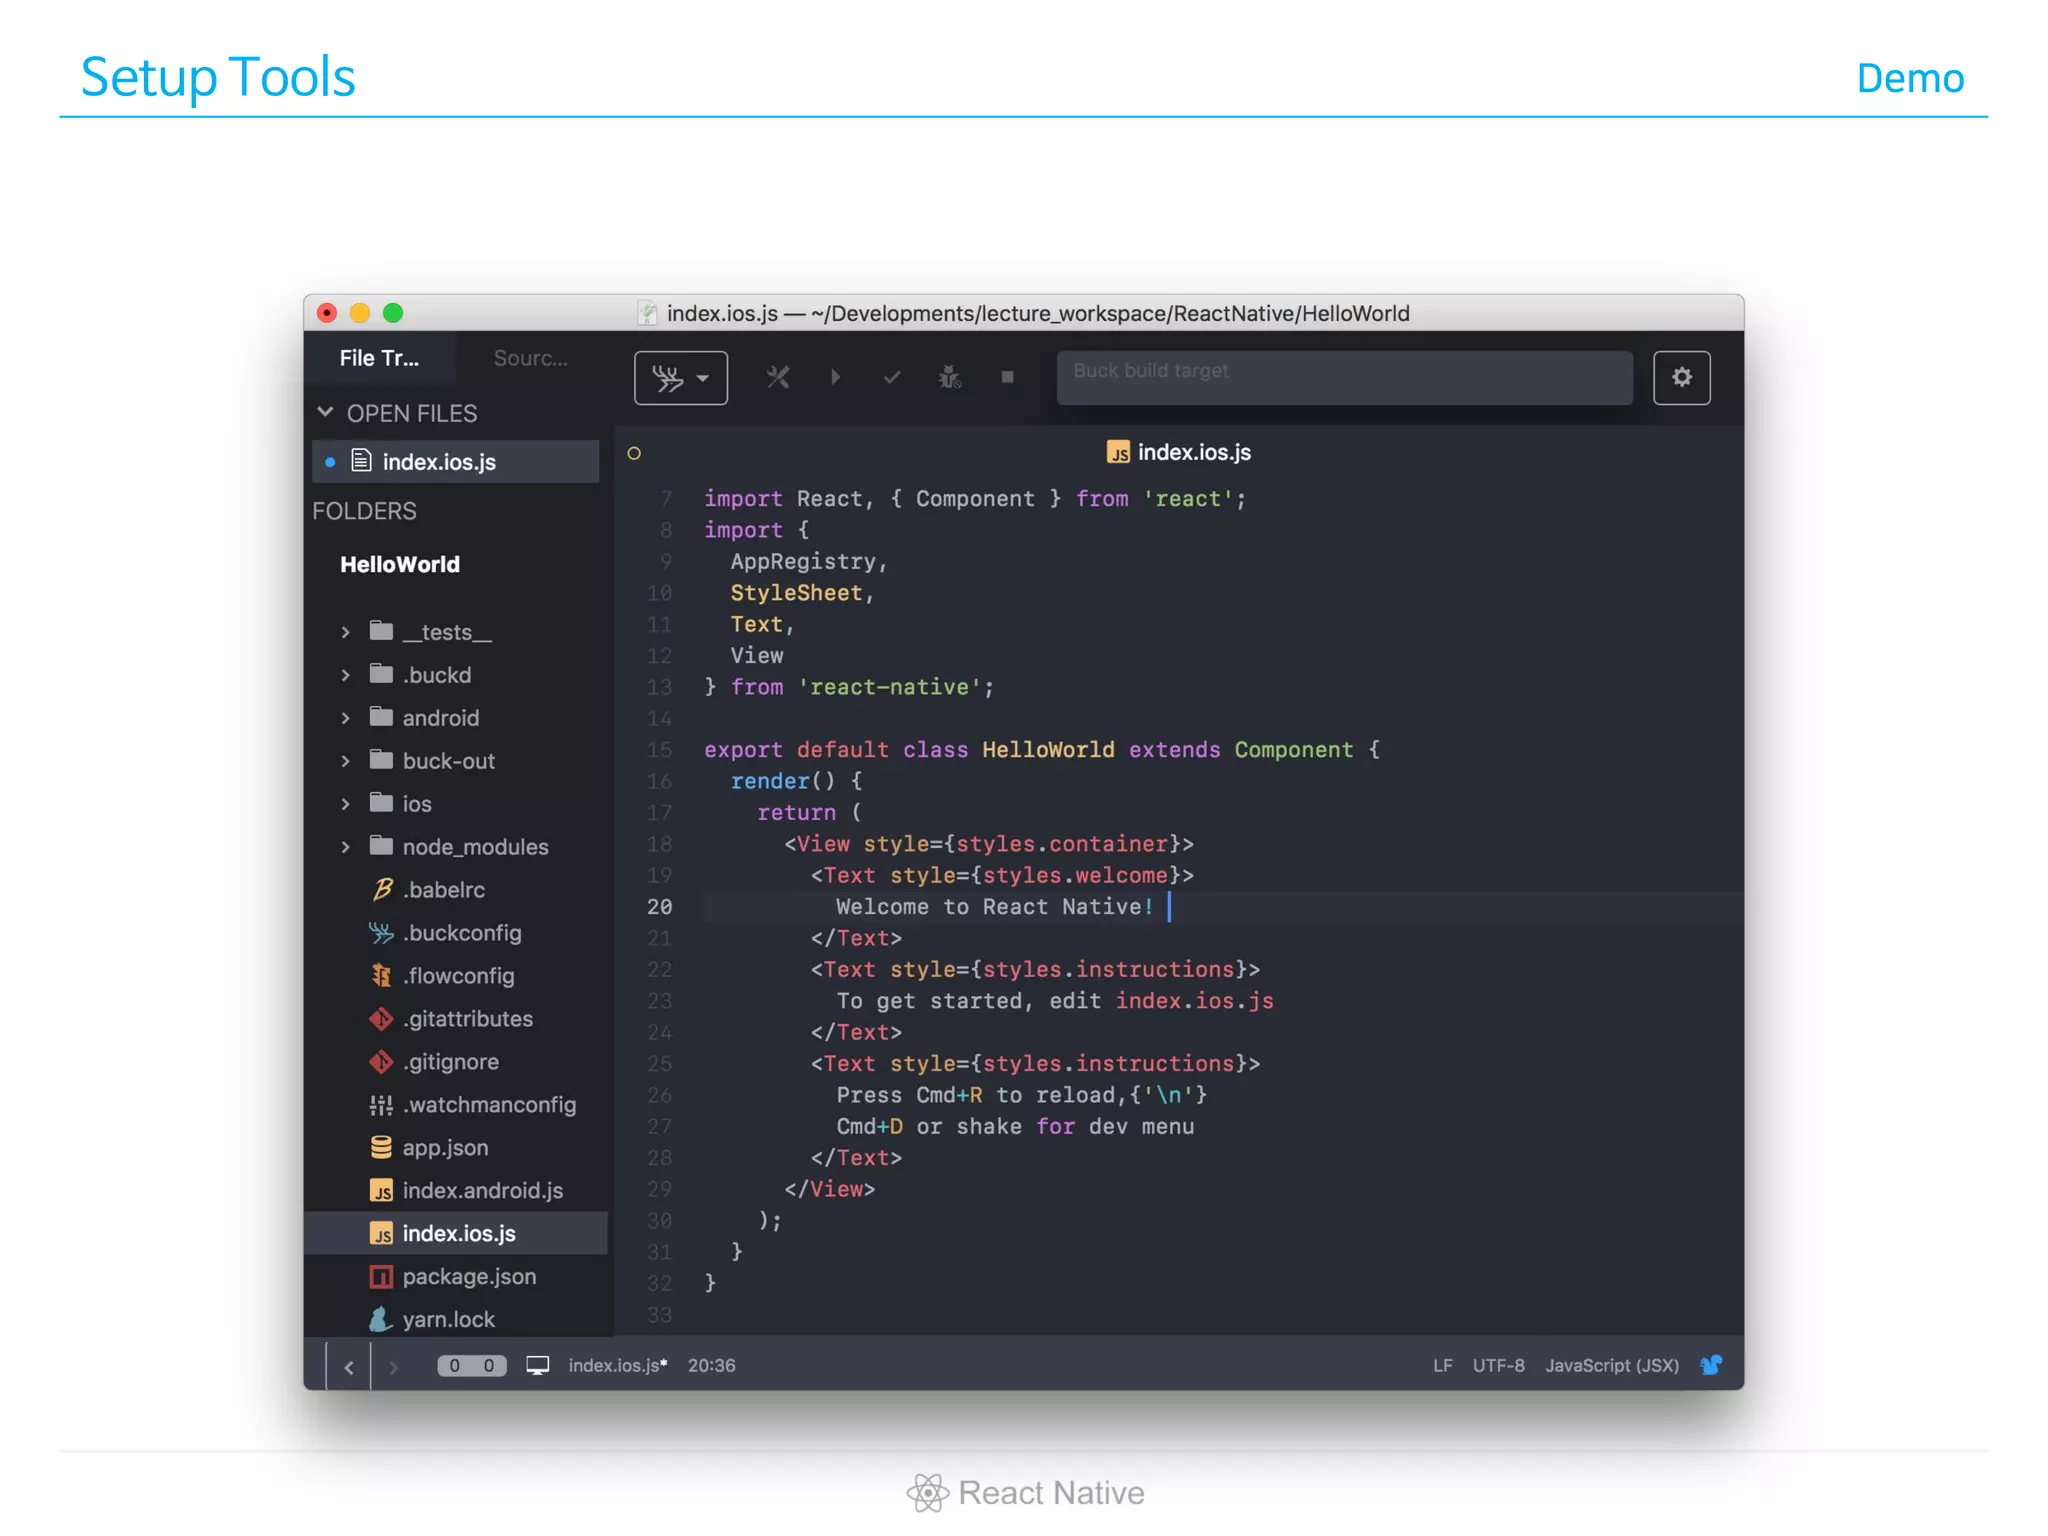Change the LF line ending
This screenshot has height=1536, width=2048.
1442,1365
